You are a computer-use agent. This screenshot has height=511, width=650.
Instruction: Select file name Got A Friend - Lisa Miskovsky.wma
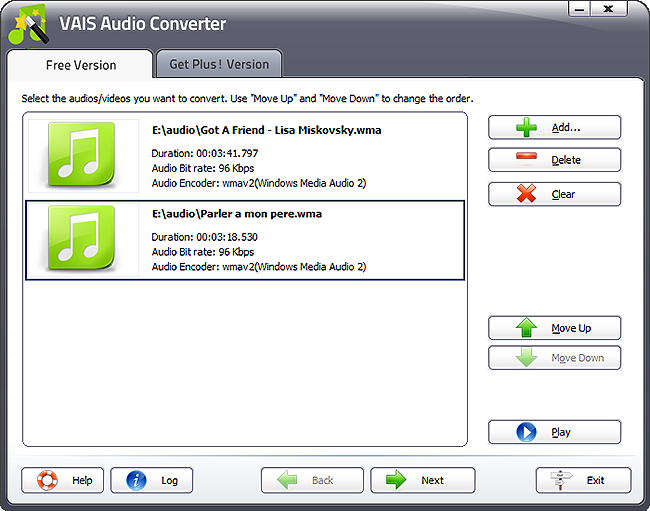(x=267, y=130)
